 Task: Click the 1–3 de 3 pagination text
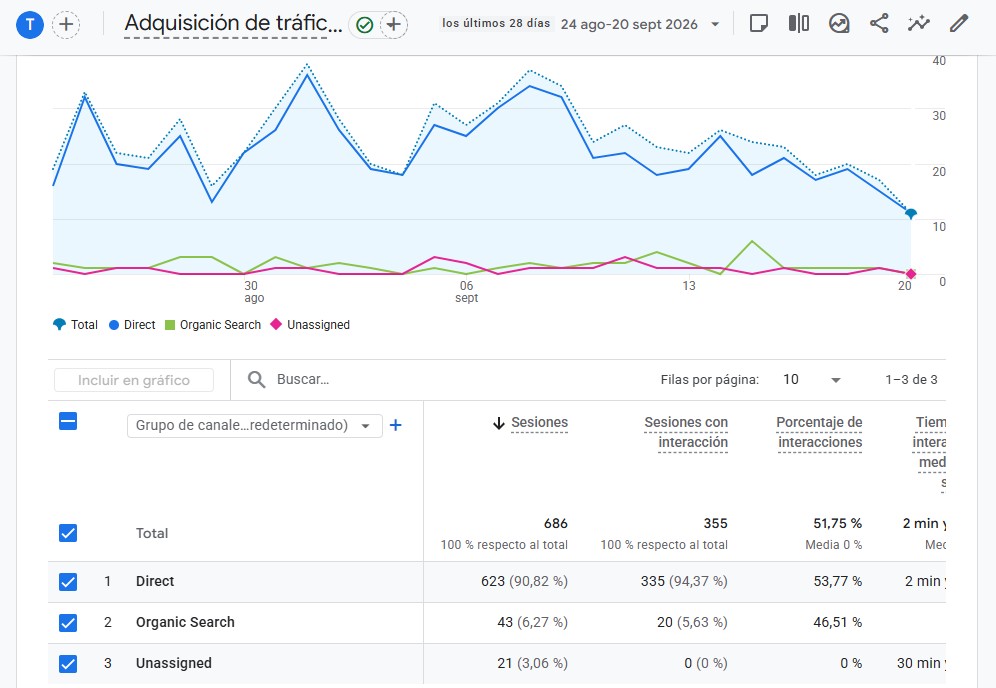pos(911,379)
